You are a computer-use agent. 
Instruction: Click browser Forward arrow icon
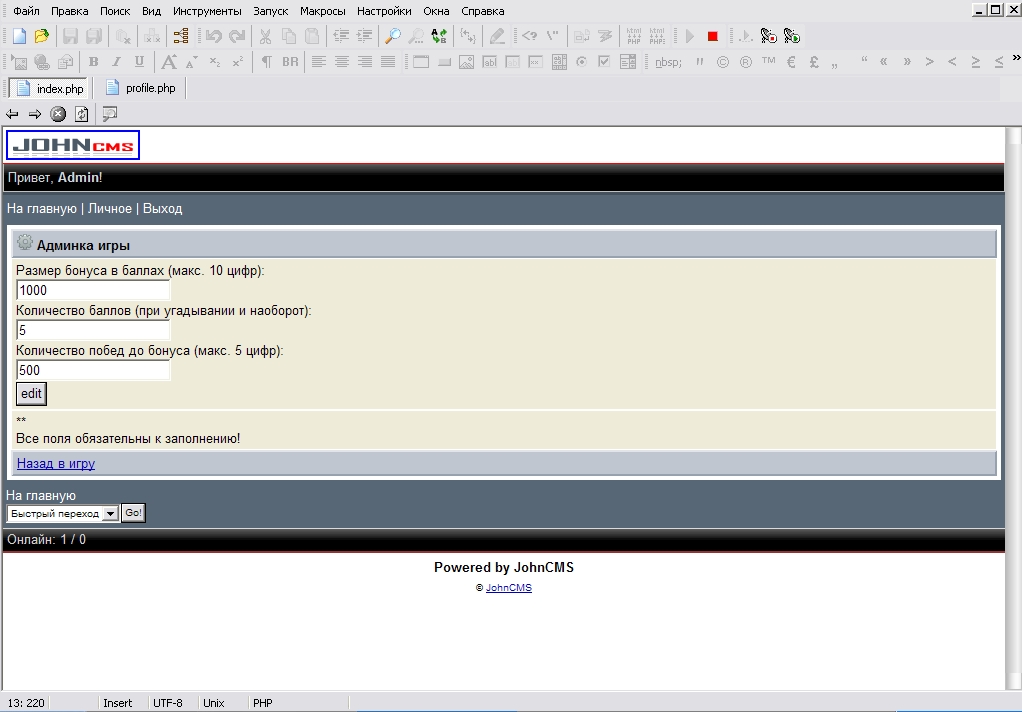[35, 114]
